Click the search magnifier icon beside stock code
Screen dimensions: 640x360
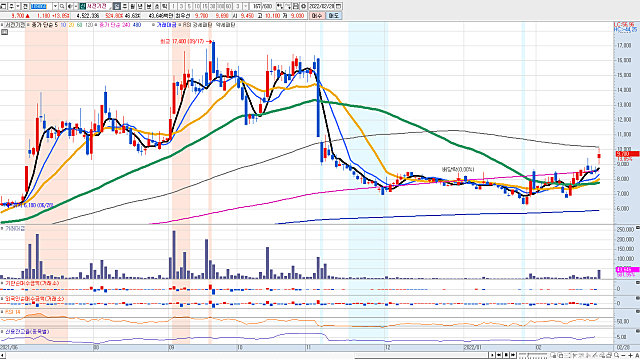coord(62,6)
